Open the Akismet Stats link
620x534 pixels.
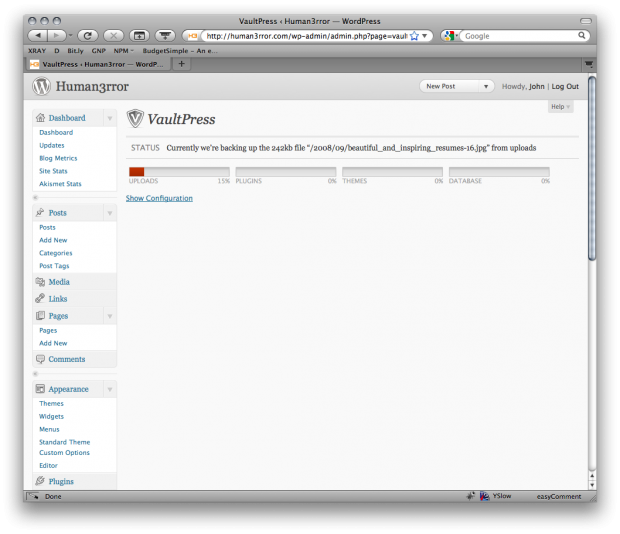[x=60, y=184]
